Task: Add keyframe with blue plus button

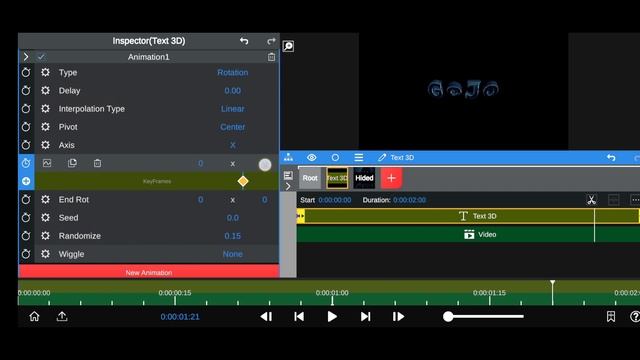Action: tap(26, 181)
